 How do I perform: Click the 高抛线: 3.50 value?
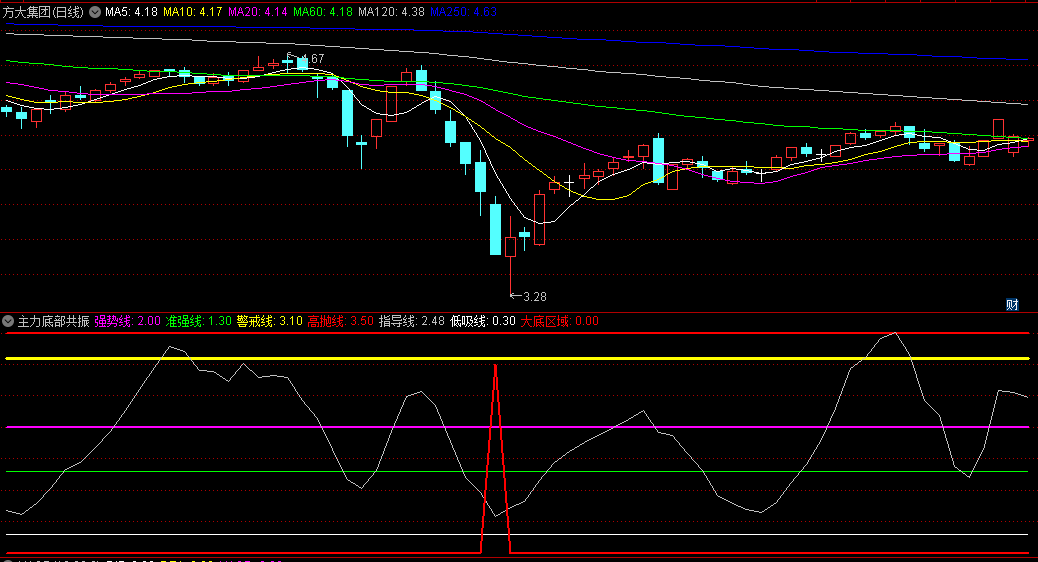click(x=340, y=322)
